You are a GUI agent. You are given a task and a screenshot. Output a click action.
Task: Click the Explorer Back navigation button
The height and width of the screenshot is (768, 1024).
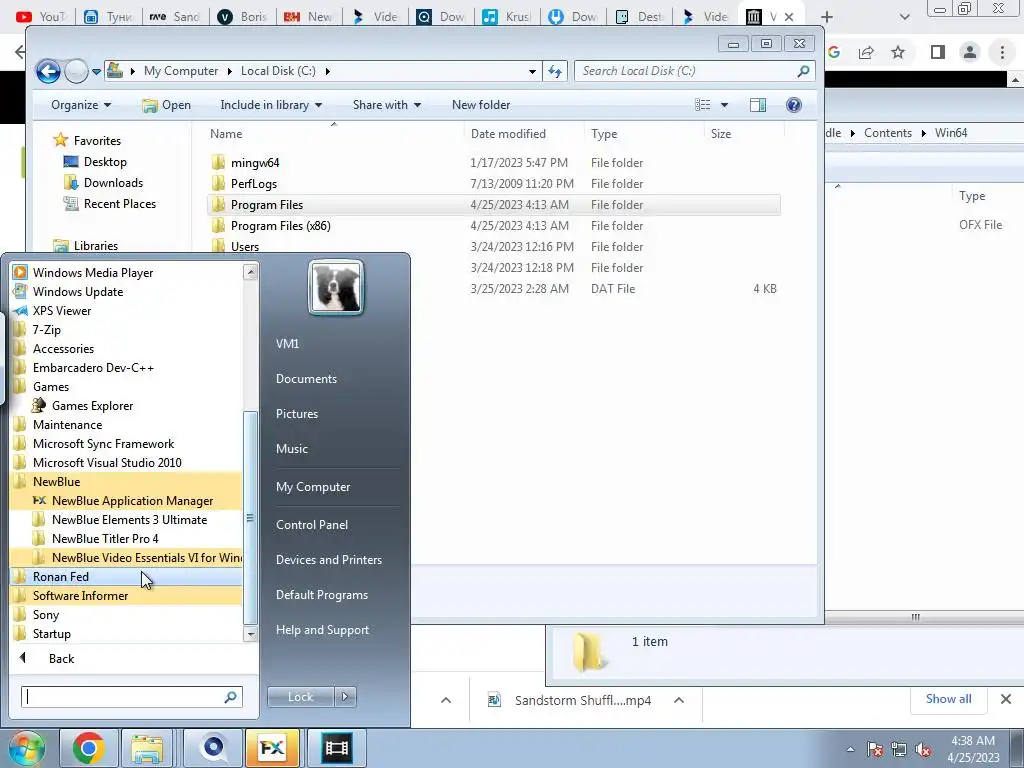point(48,71)
